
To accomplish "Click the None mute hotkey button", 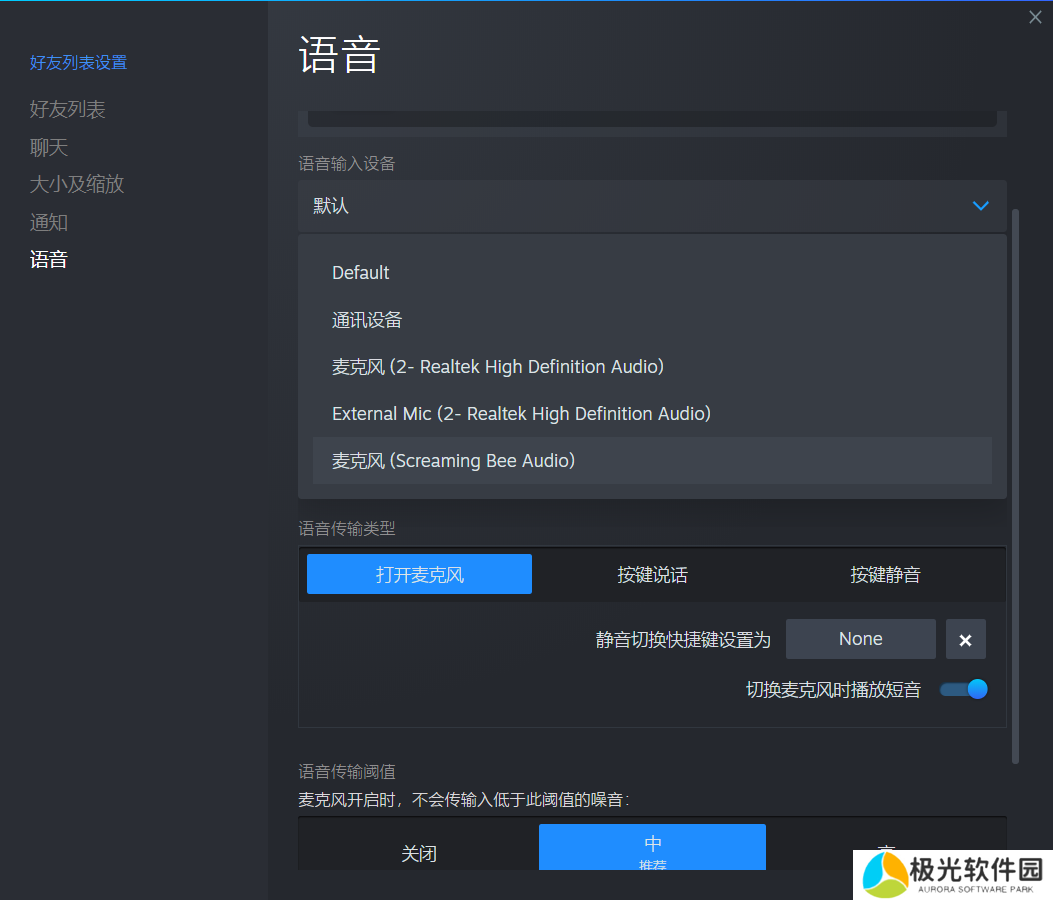I will (x=860, y=639).
